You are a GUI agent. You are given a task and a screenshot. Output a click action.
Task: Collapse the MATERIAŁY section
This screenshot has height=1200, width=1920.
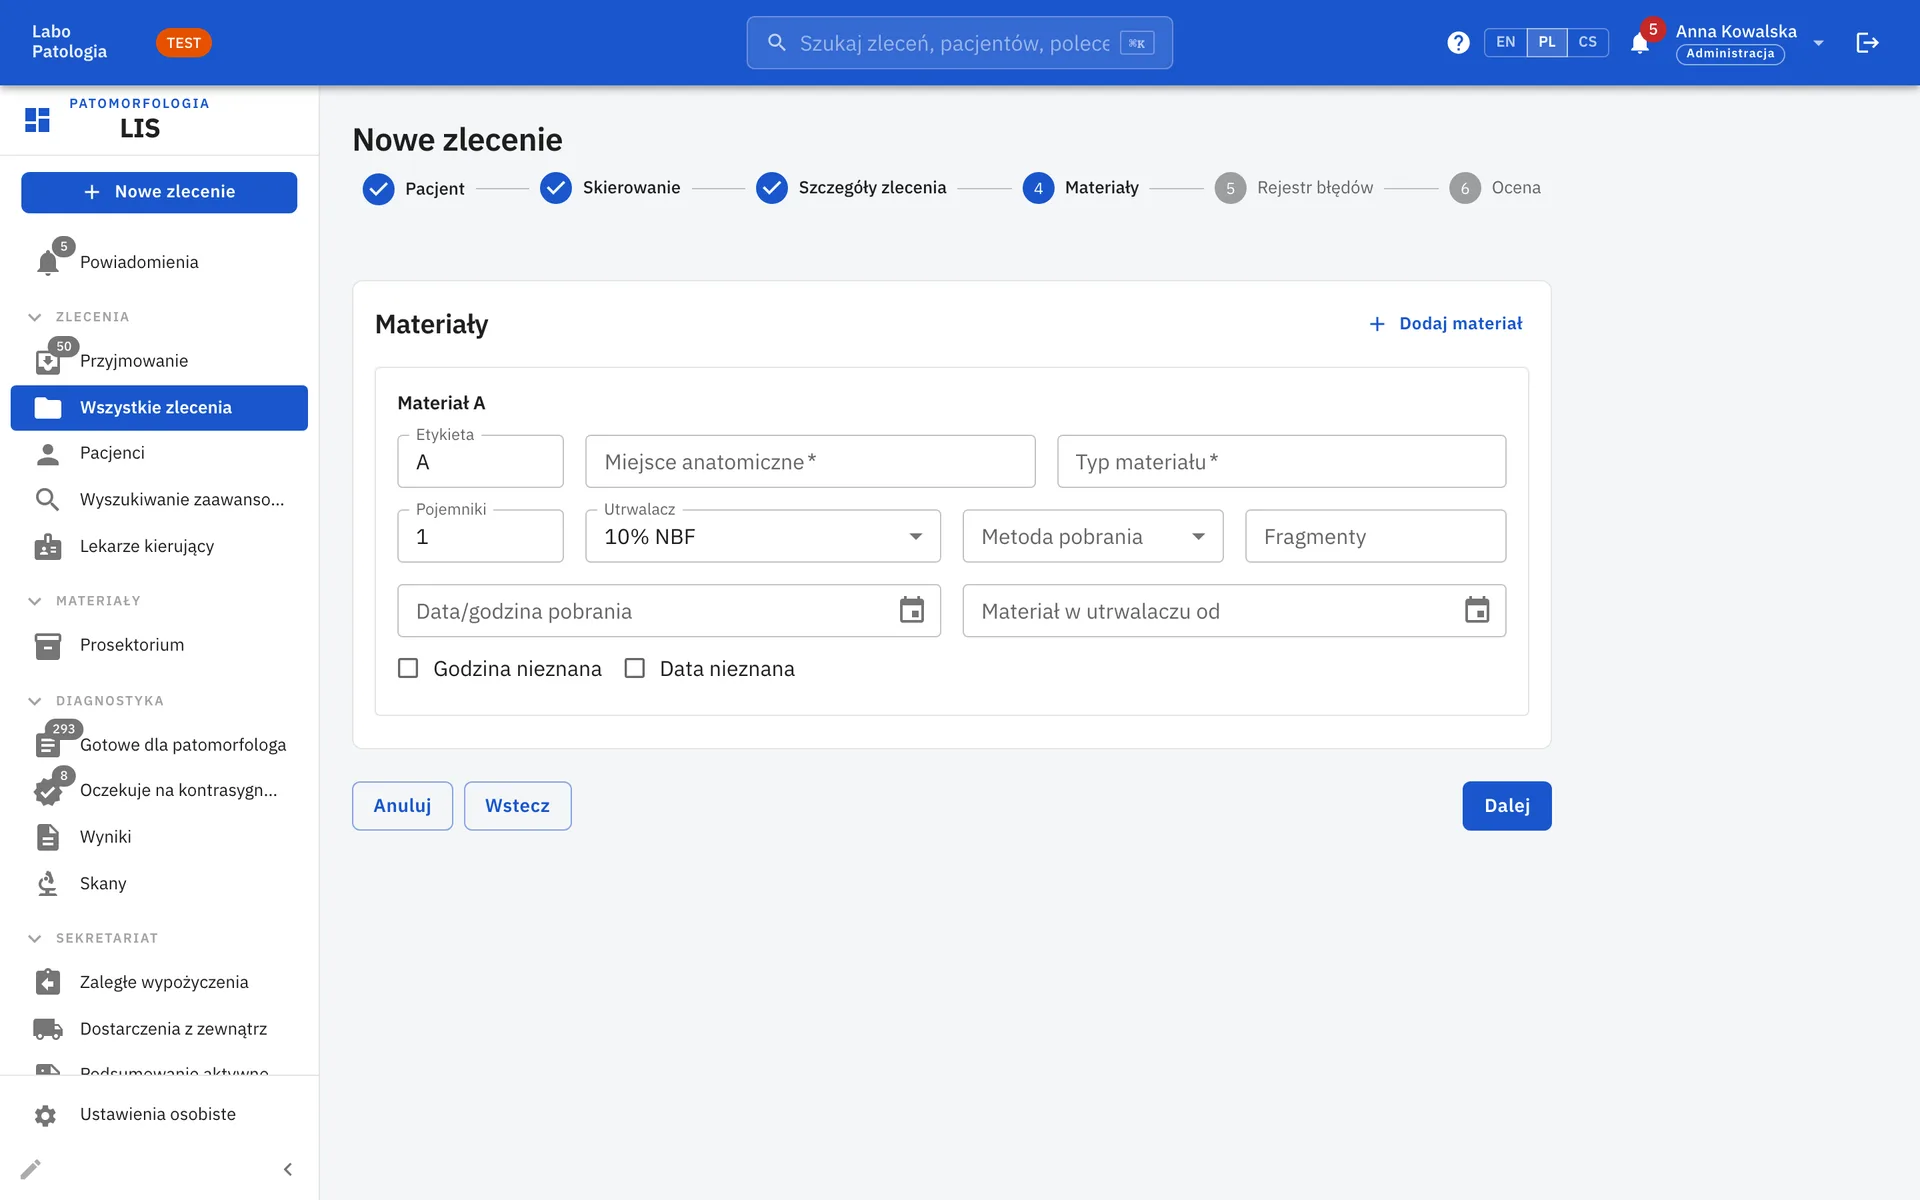tap(35, 601)
